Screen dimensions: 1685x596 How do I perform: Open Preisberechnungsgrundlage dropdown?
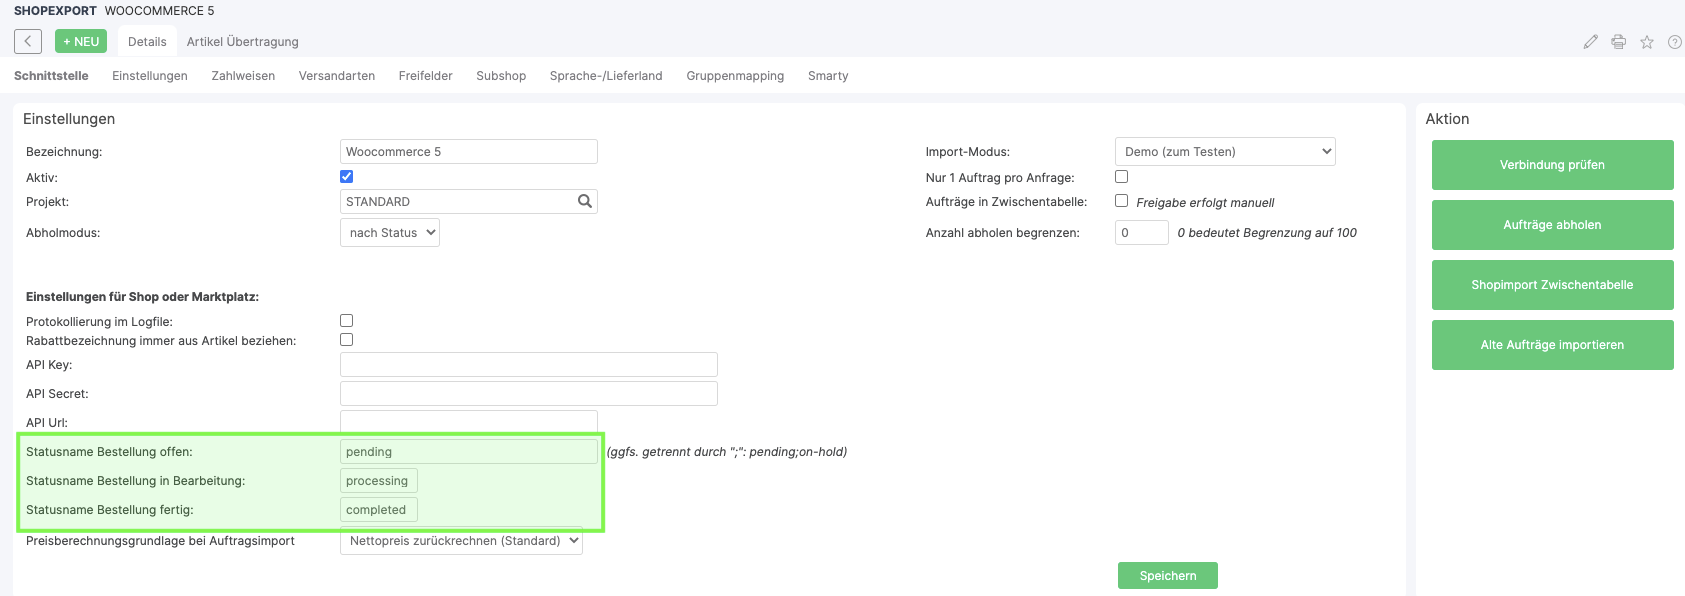461,541
